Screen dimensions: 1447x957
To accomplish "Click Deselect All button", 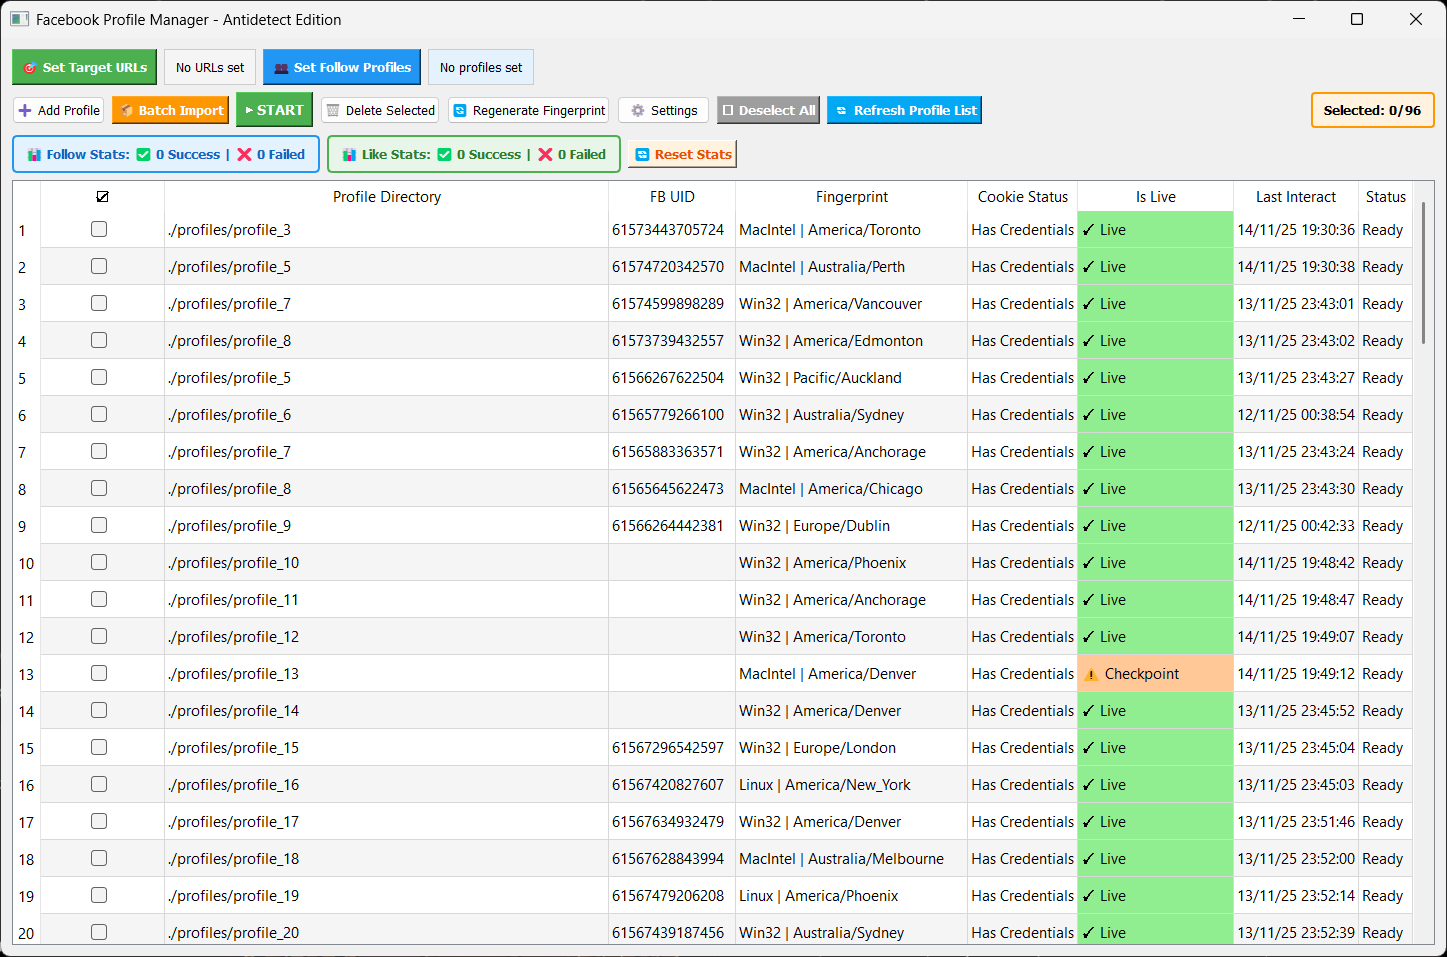I will (x=768, y=110).
